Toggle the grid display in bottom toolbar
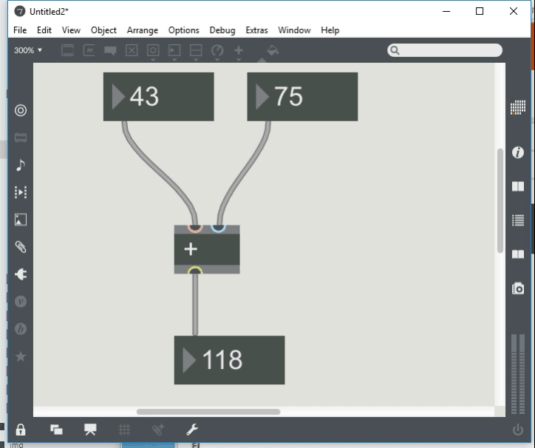 (125, 430)
